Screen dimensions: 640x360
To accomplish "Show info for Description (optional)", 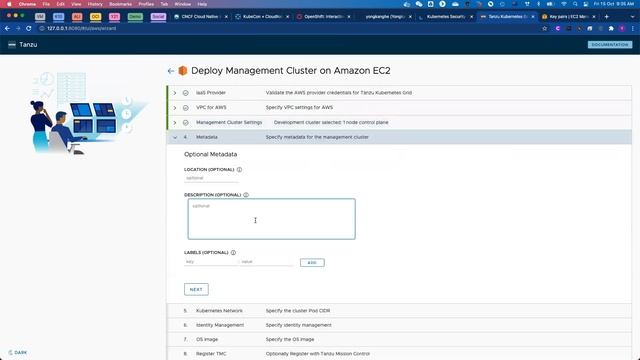I will tap(246, 195).
